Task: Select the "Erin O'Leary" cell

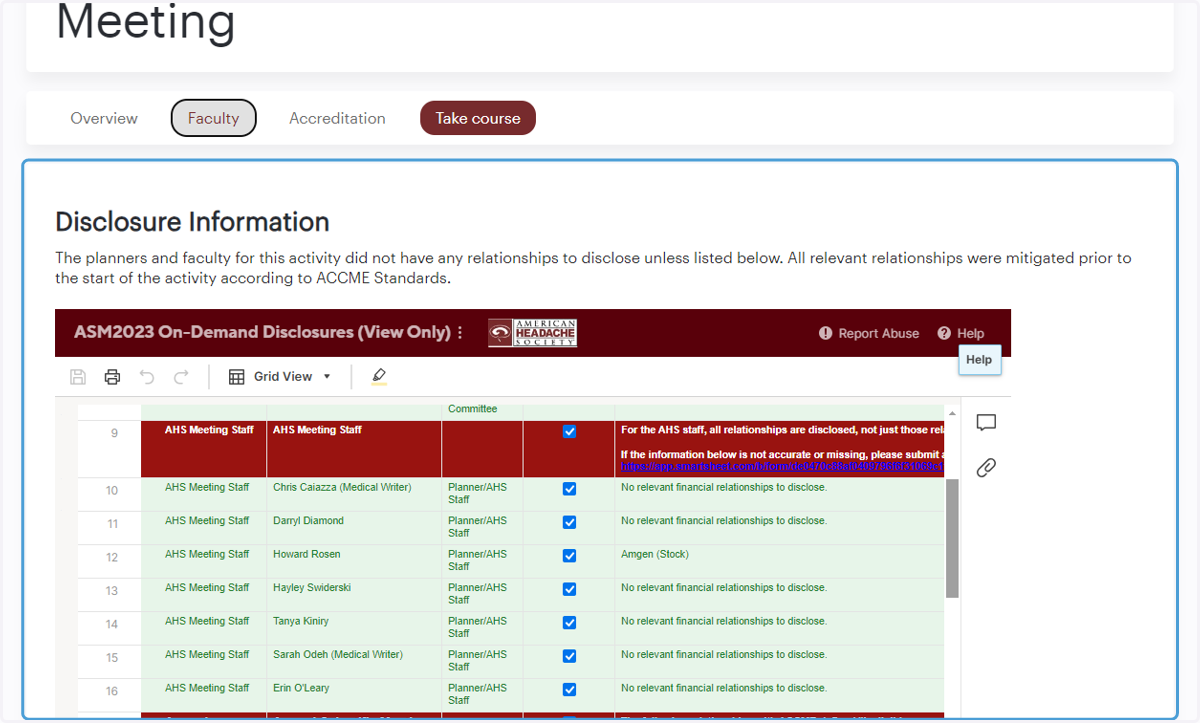Action: point(354,695)
